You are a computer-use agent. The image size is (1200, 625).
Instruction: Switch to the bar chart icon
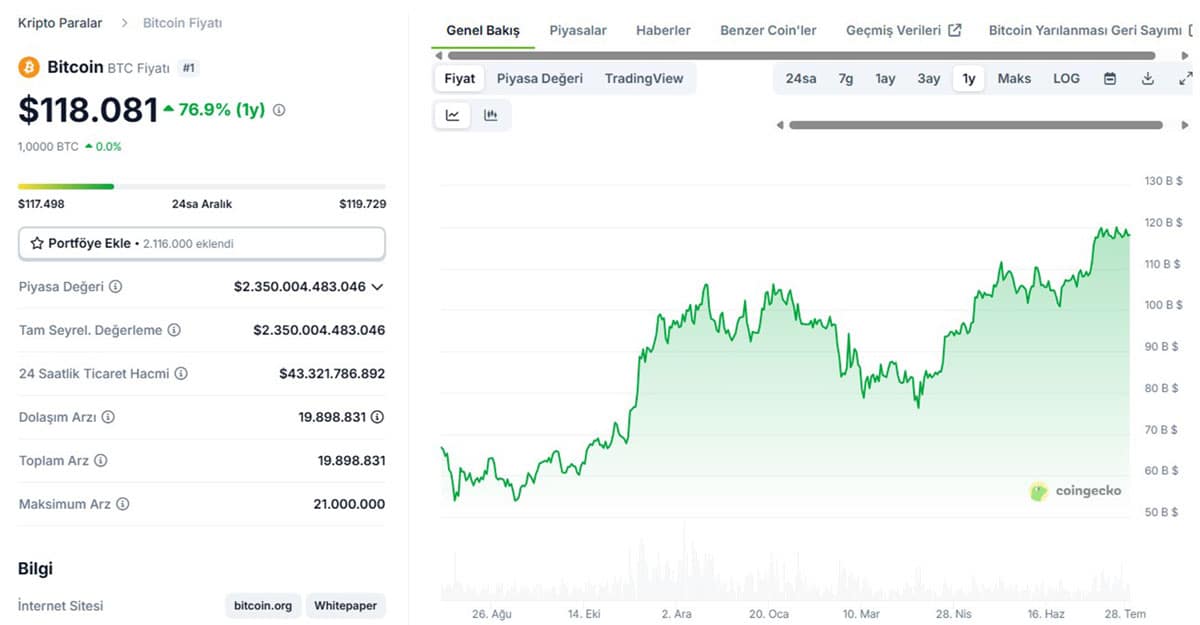[x=491, y=114]
